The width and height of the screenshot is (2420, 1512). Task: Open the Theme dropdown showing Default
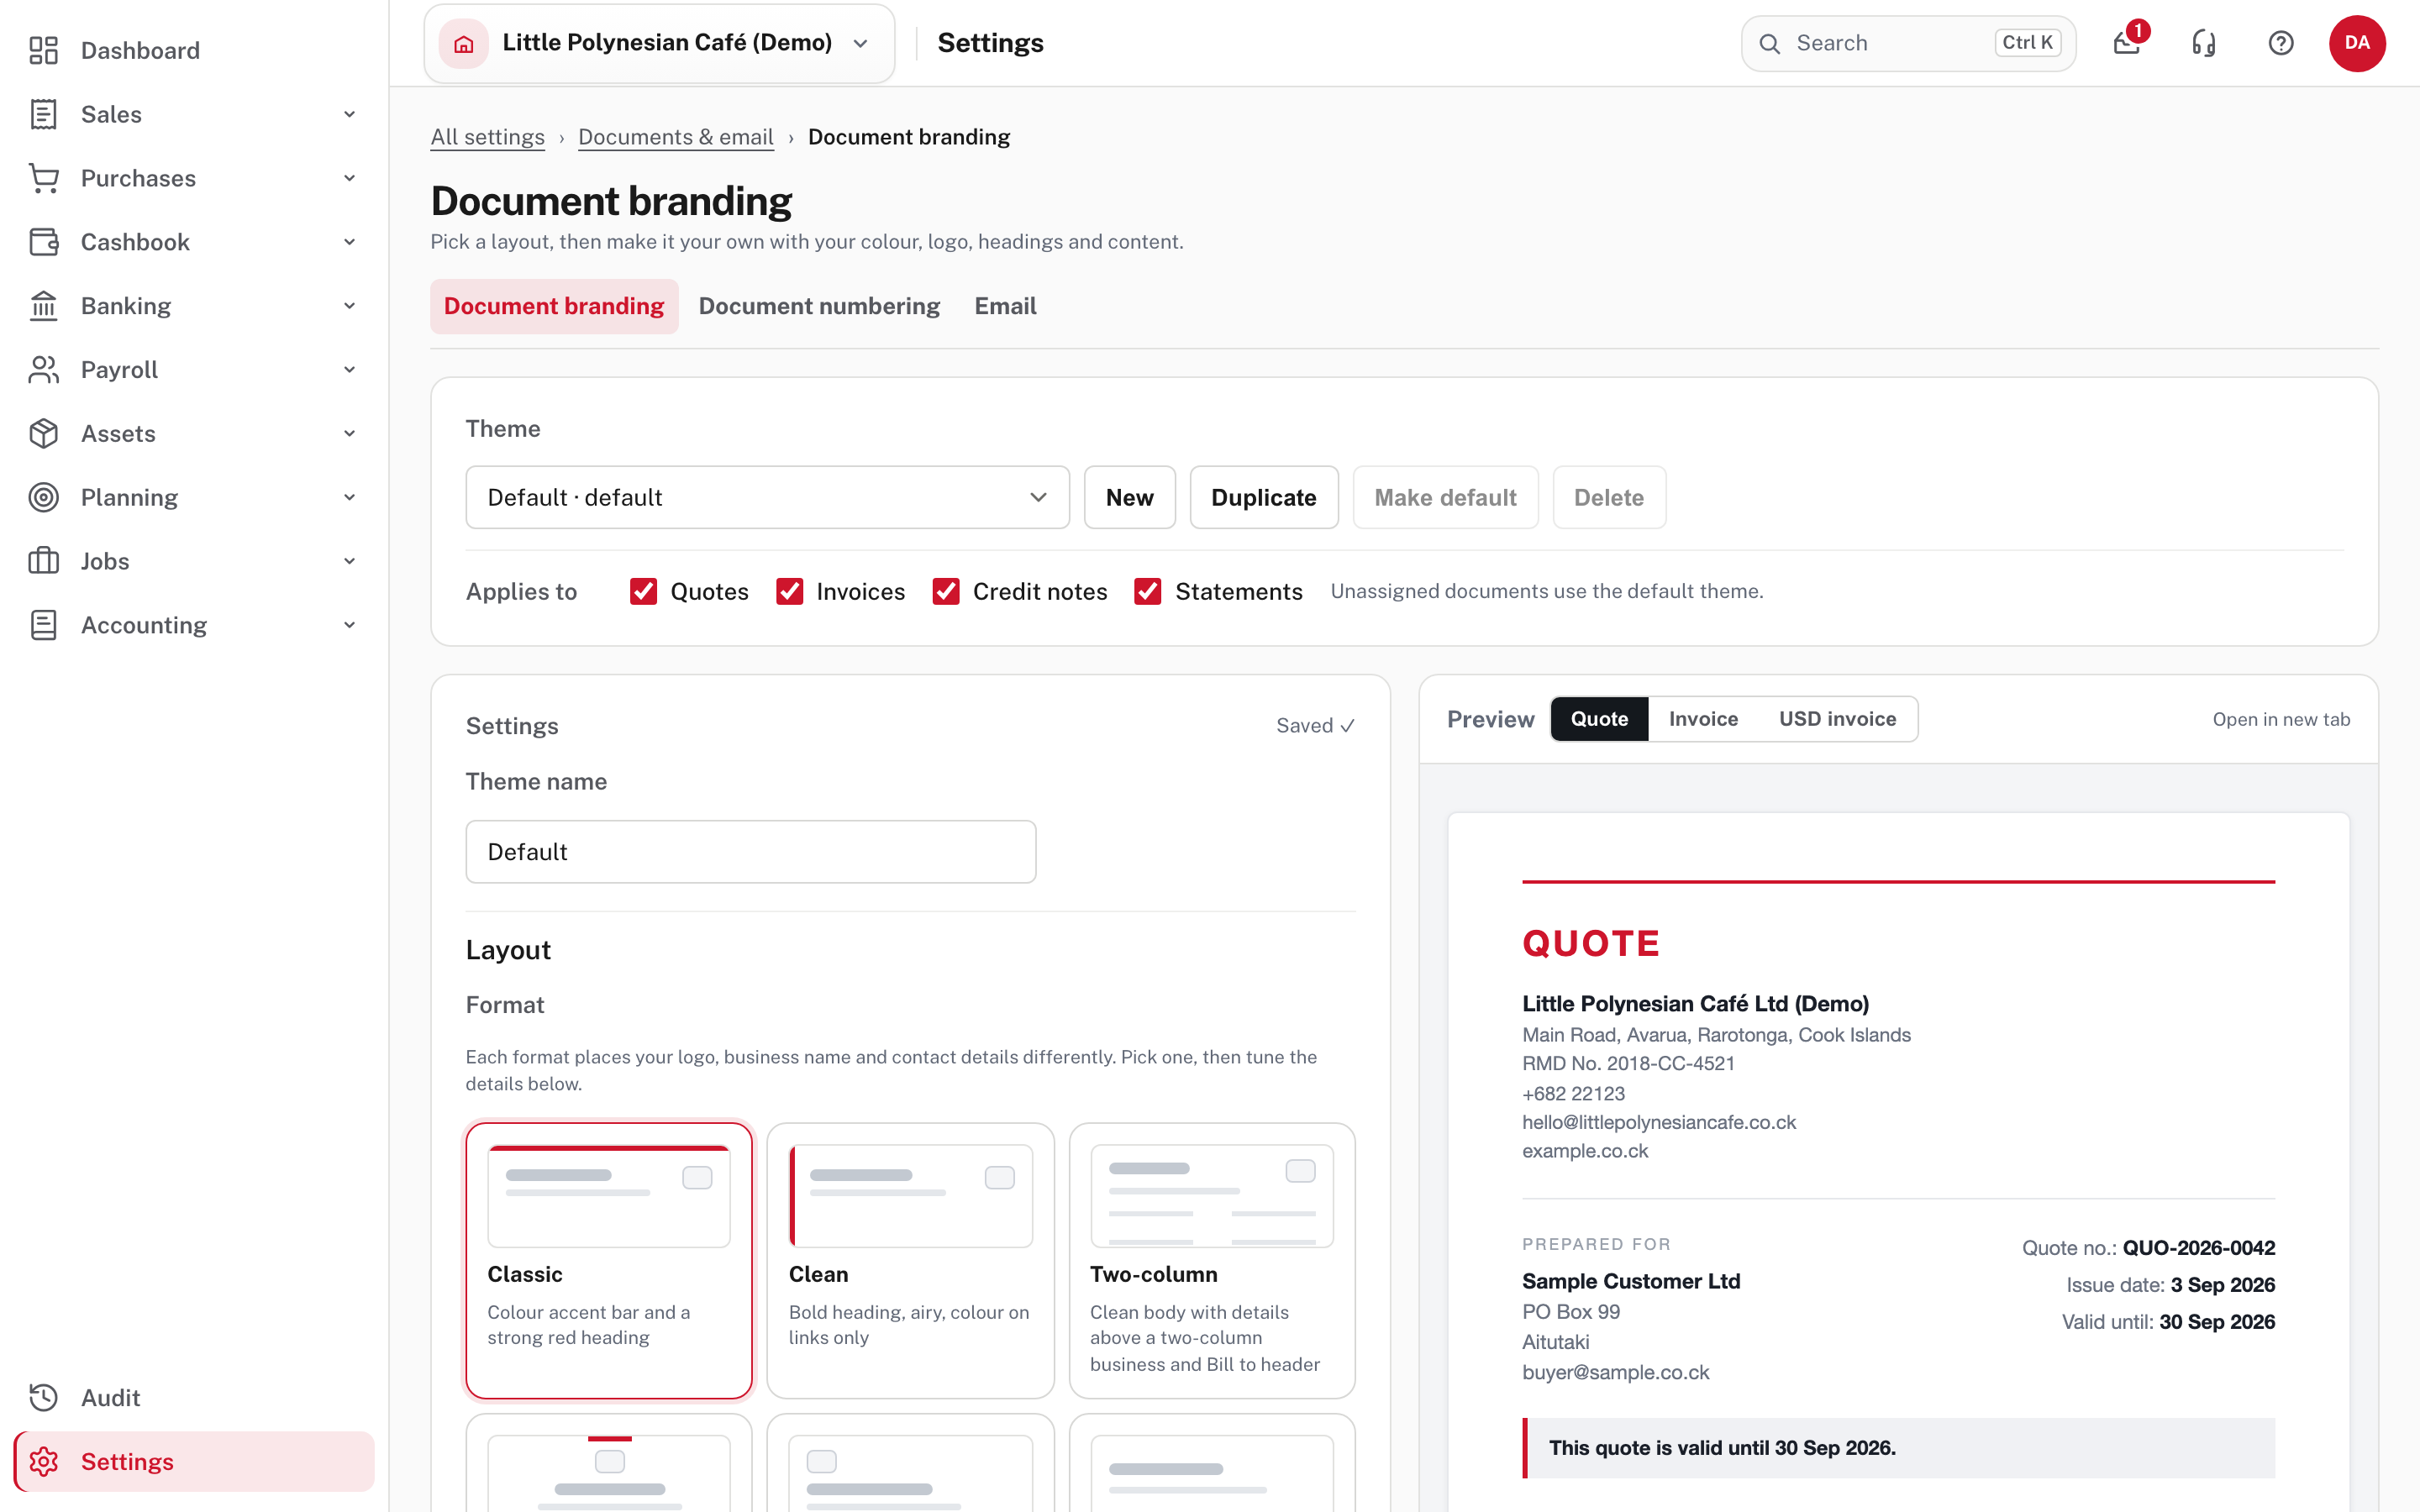point(767,497)
